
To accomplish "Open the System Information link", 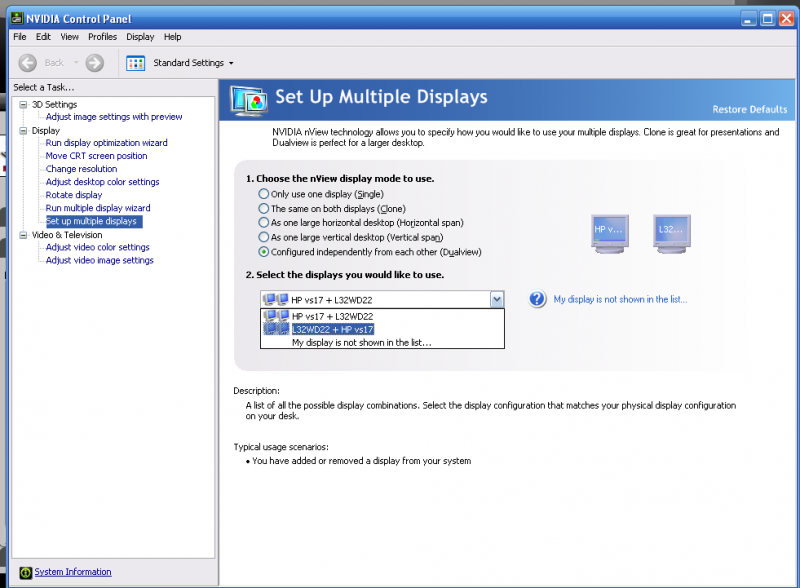I will [x=73, y=572].
